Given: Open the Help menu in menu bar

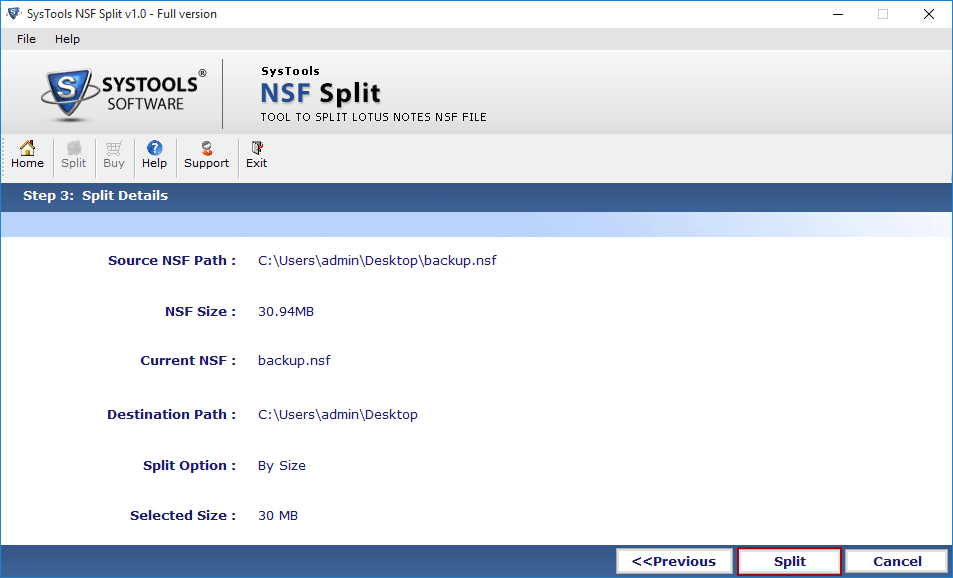Looking at the screenshot, I should point(67,39).
